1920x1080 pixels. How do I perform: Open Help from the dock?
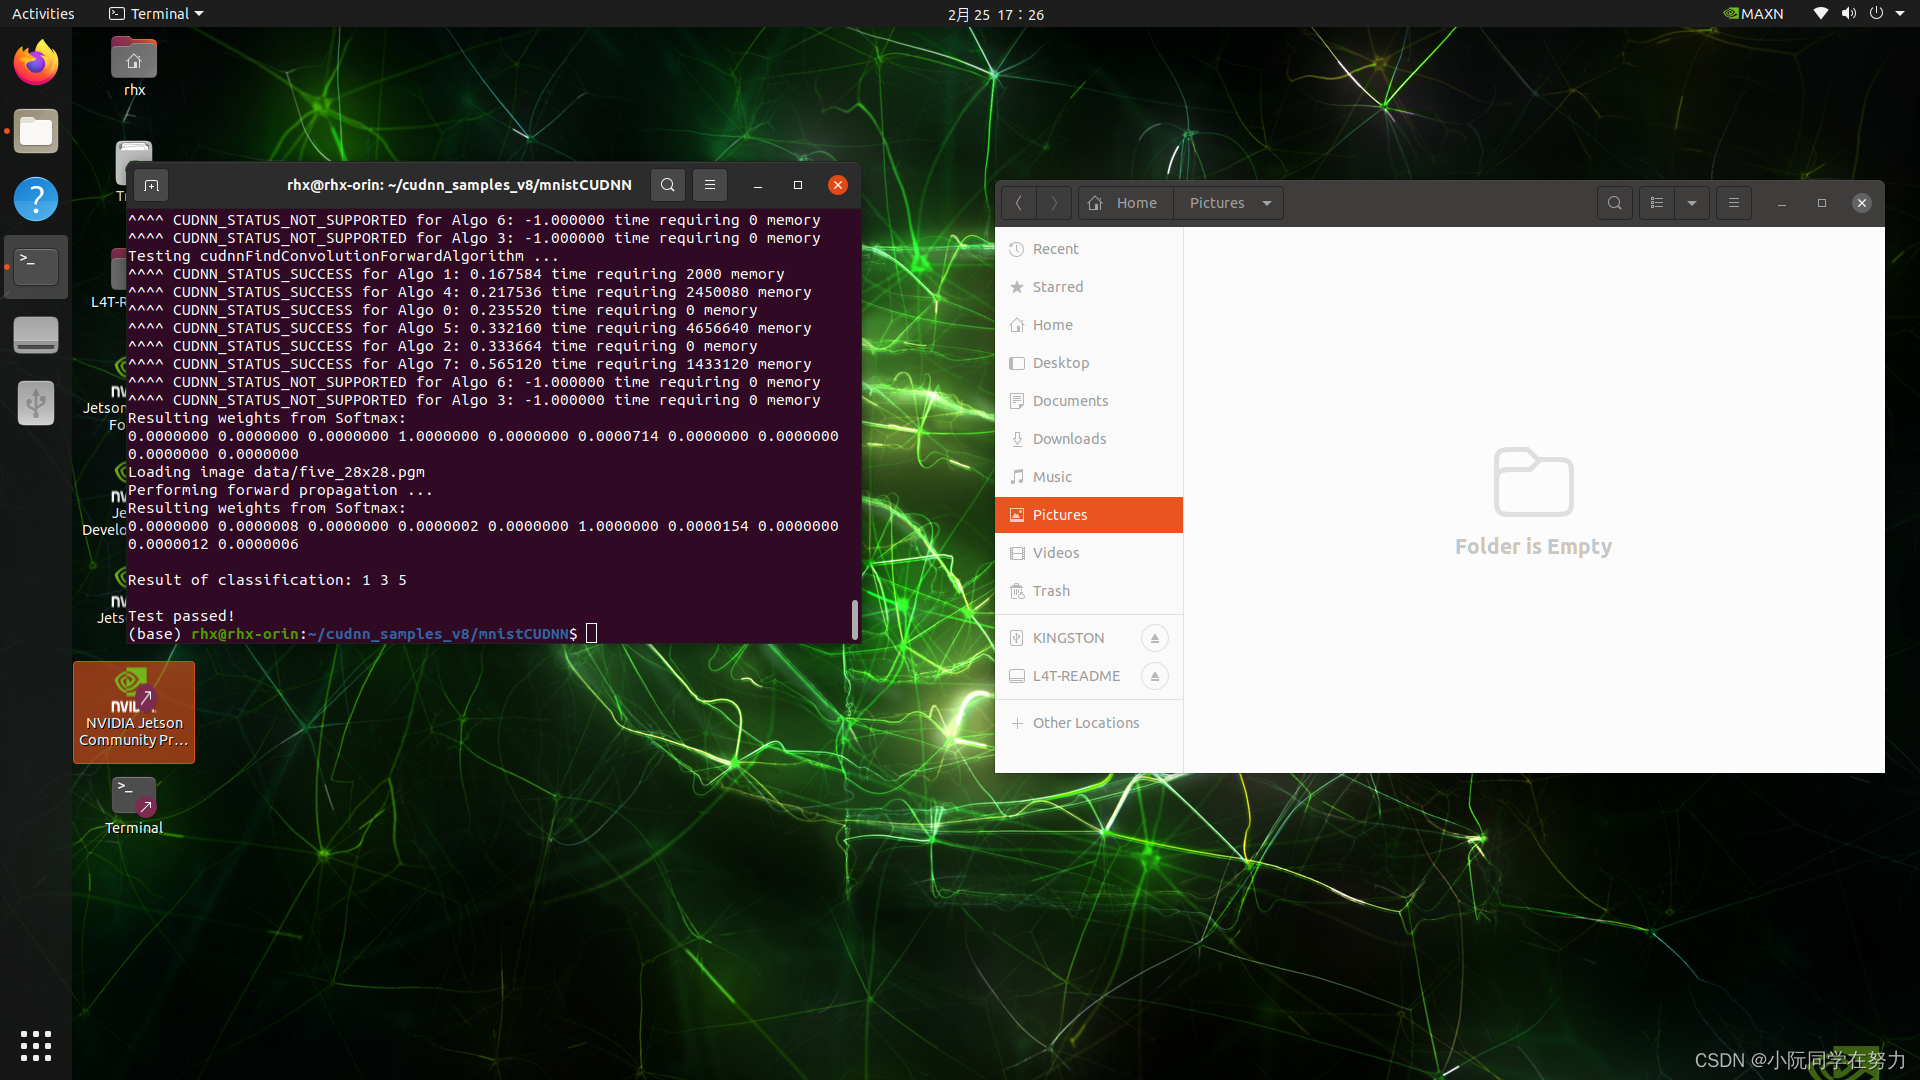(36, 199)
